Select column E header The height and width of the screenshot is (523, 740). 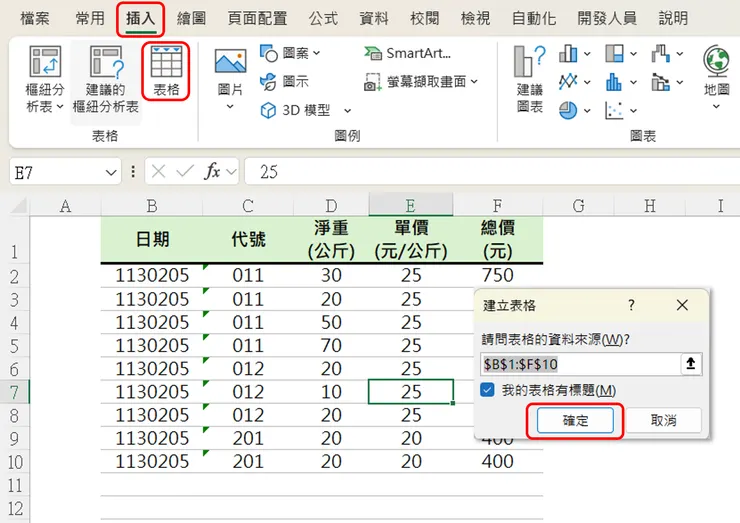pos(411,205)
